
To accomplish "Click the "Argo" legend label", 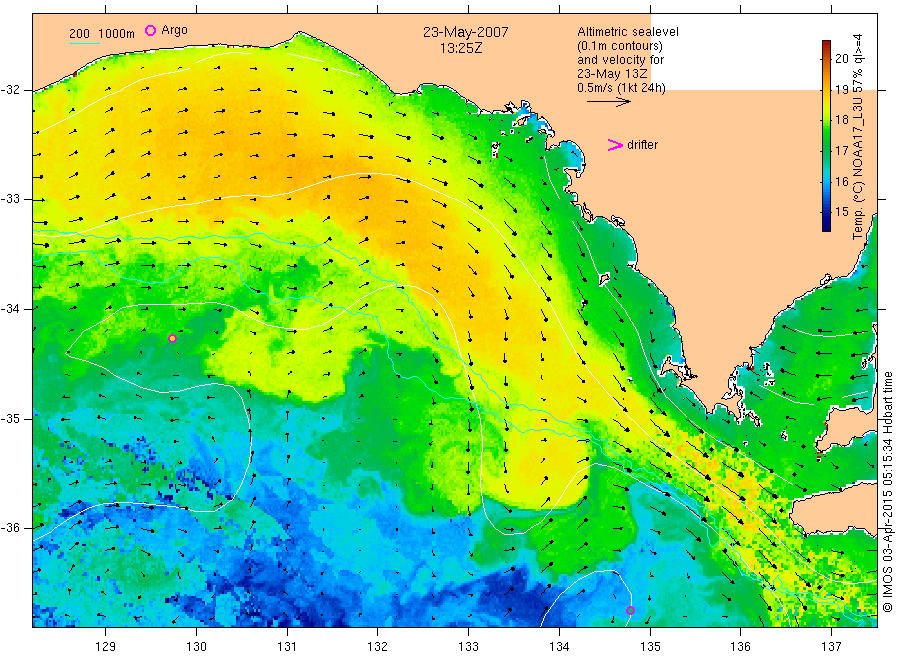I will 174,30.
